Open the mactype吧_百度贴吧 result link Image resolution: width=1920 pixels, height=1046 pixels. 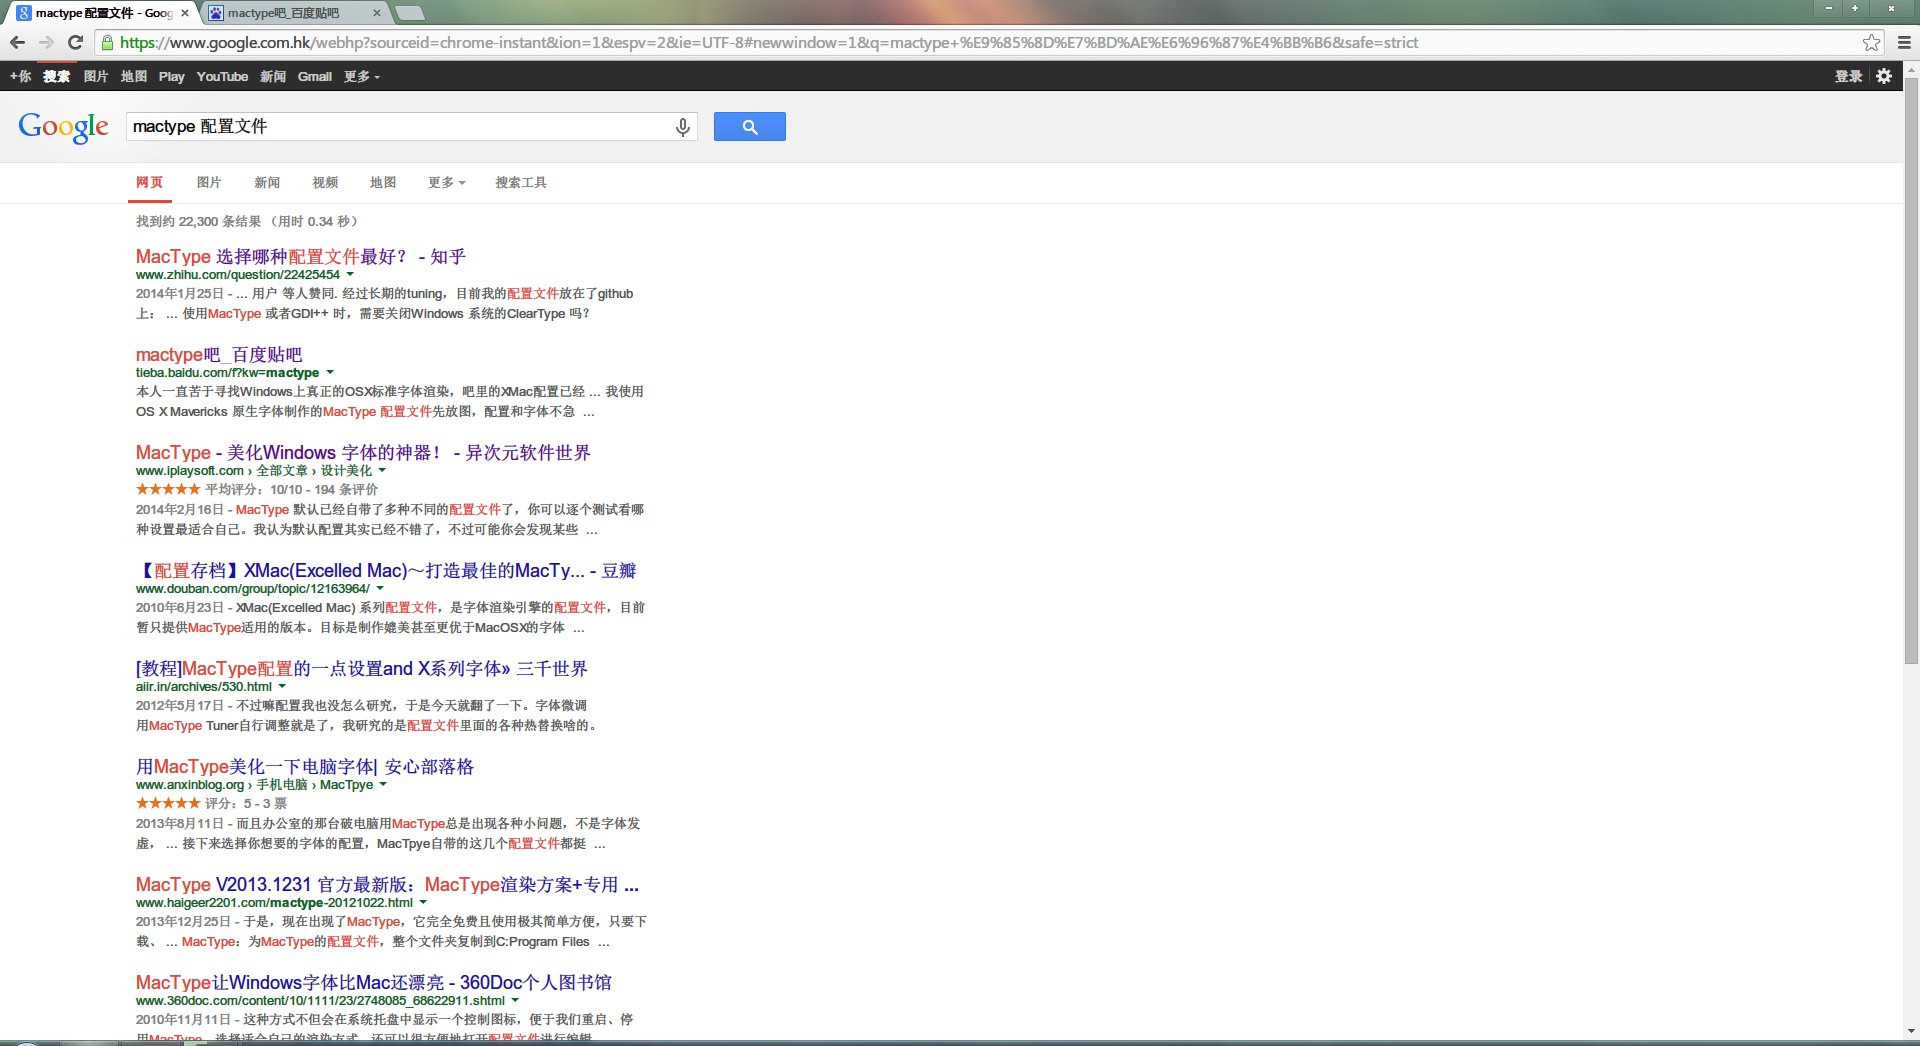[x=219, y=355]
